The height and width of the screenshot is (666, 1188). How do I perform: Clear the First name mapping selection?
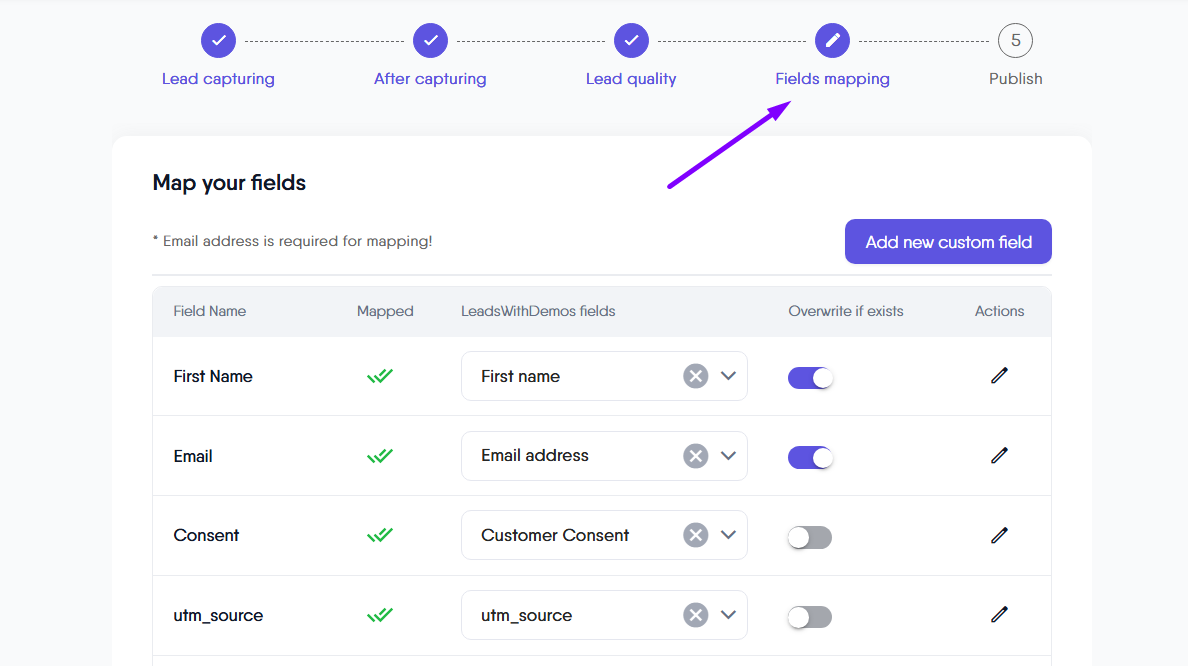coord(695,376)
